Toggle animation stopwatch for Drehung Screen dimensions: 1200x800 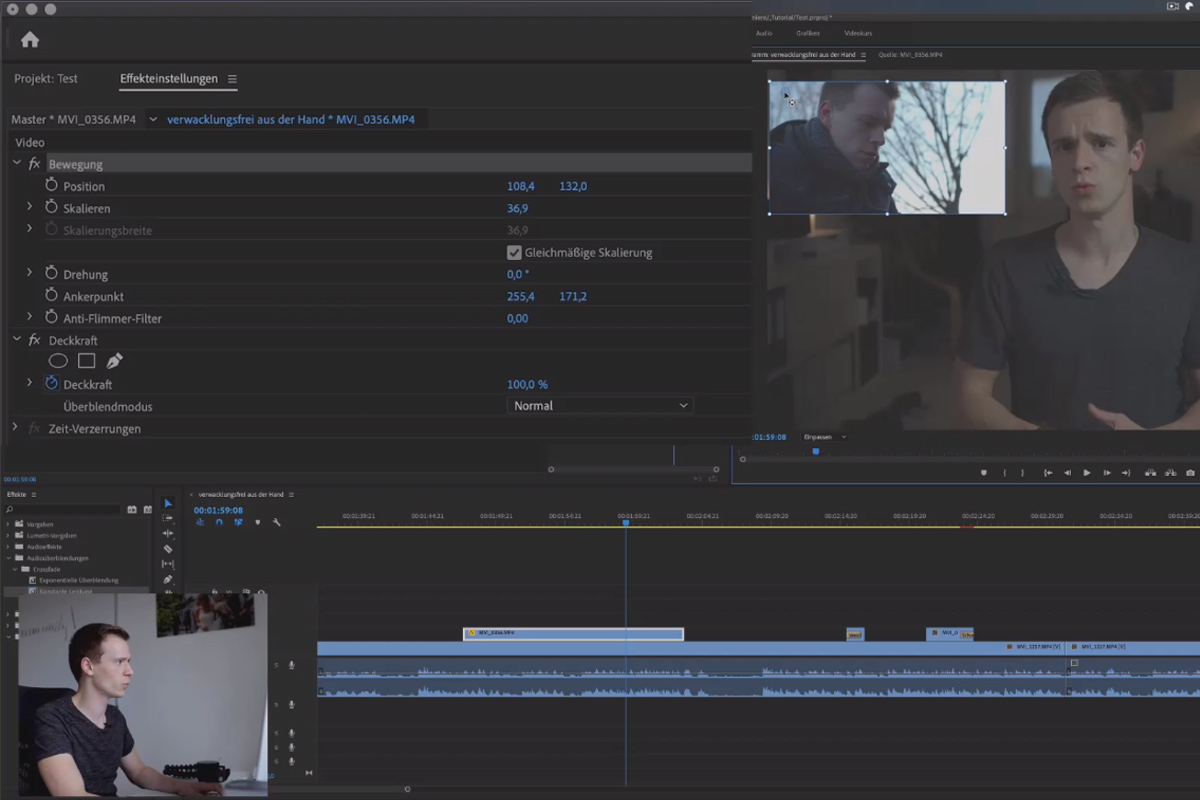click(52, 274)
